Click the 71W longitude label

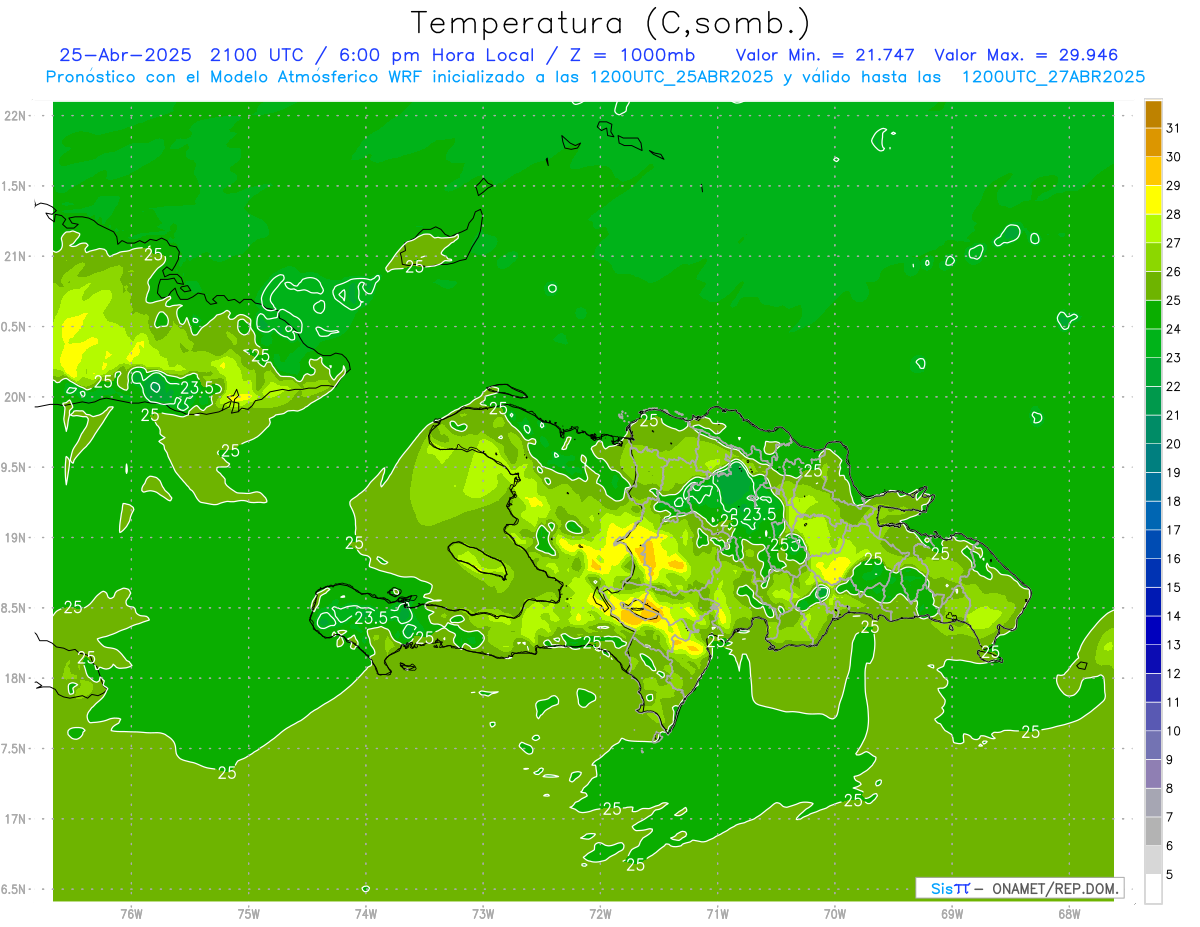pyautogui.click(x=717, y=913)
